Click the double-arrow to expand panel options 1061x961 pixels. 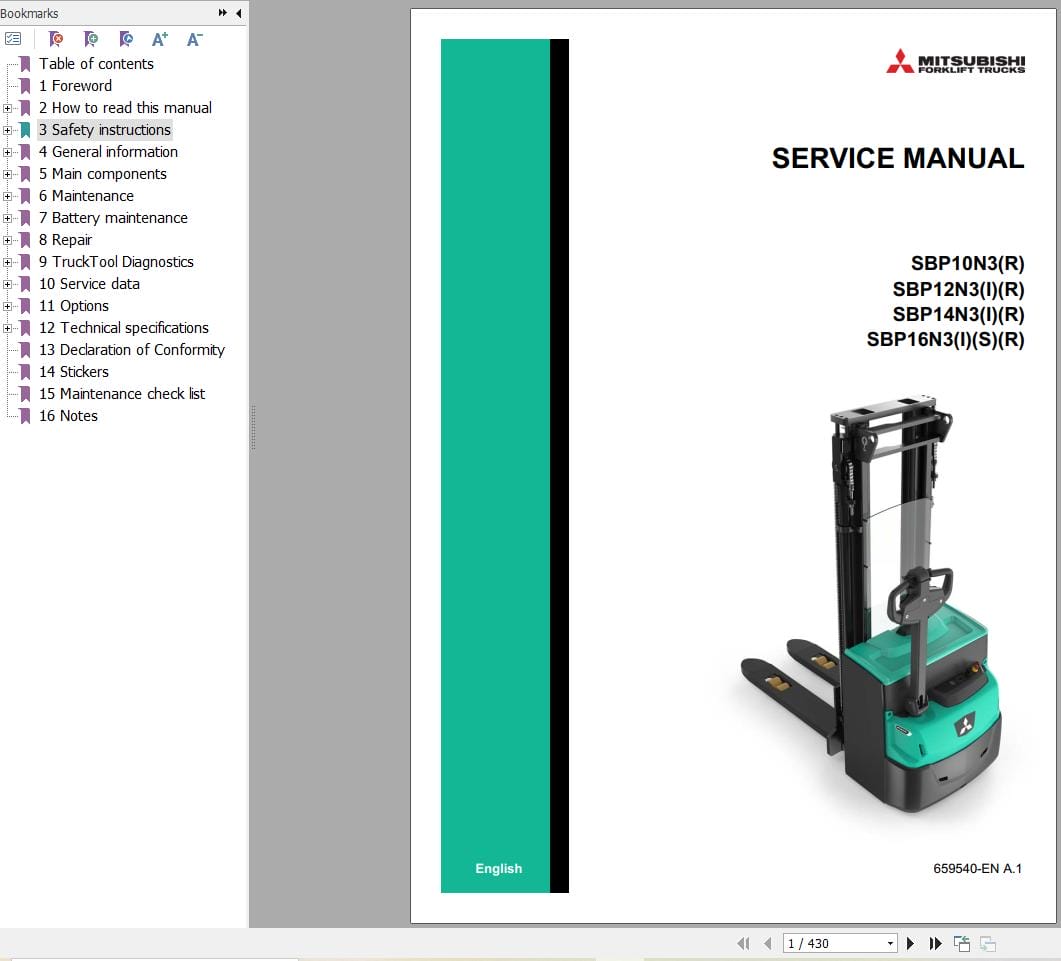(x=222, y=13)
